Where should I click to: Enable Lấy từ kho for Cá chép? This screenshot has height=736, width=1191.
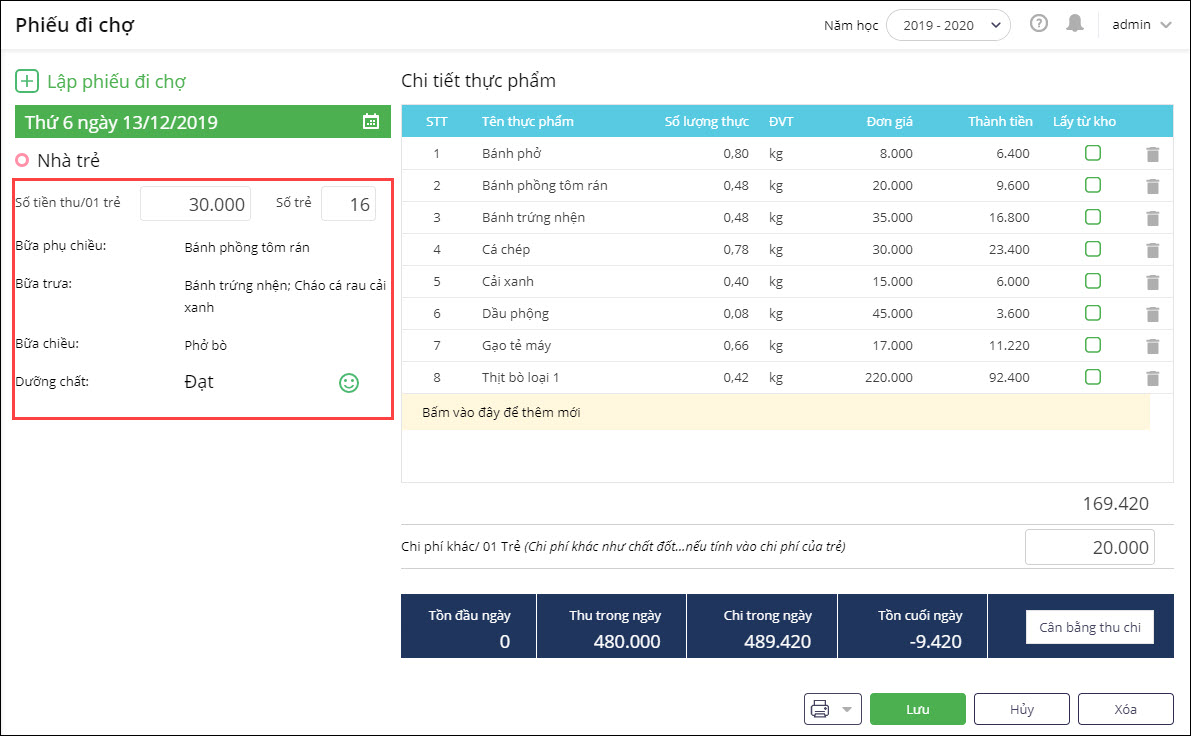coord(1092,248)
